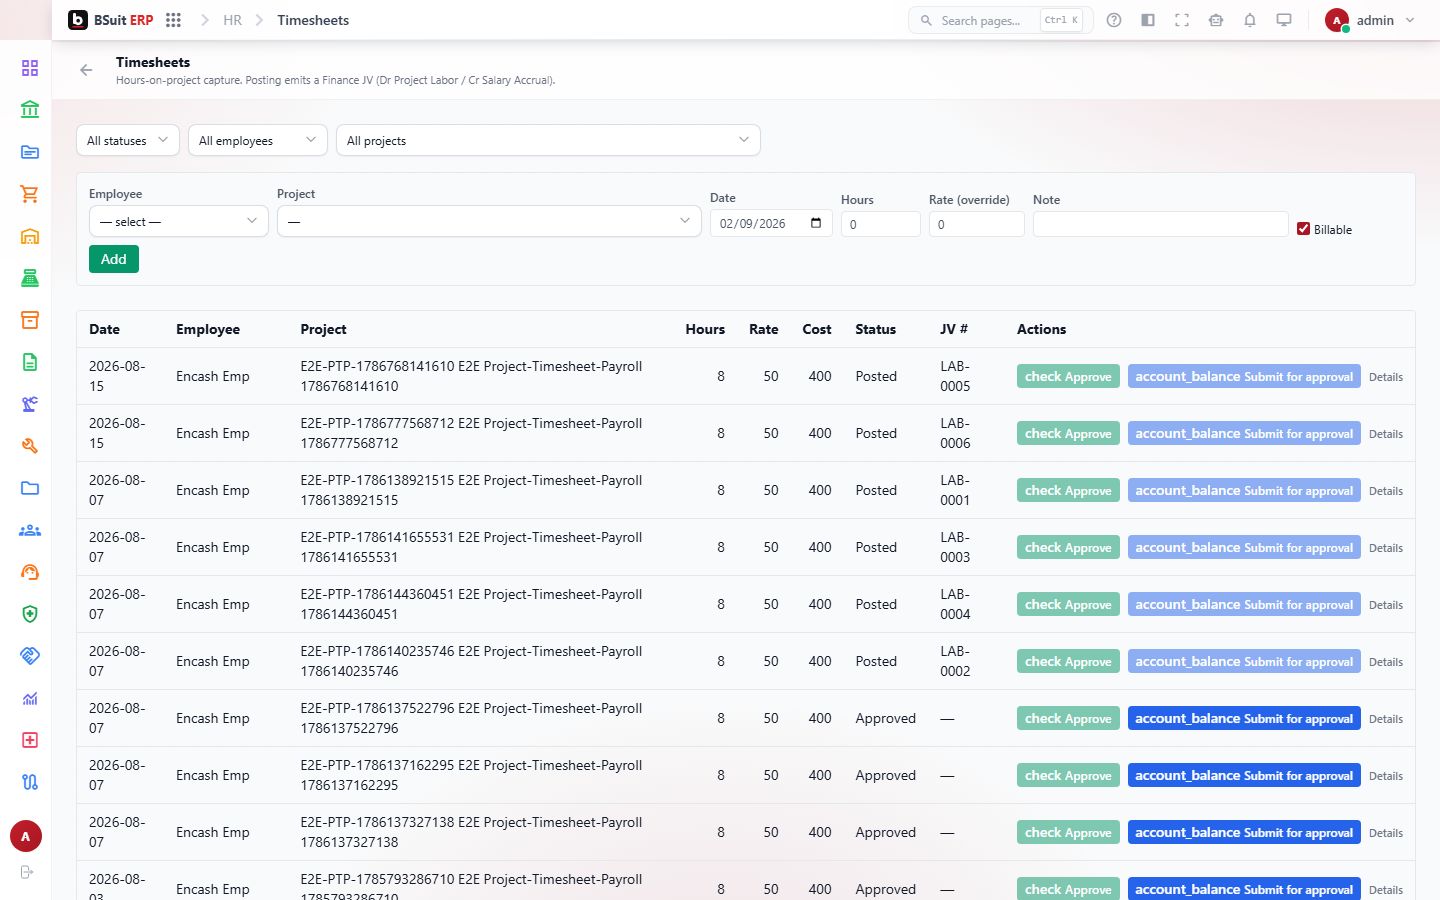Image resolution: width=1440 pixels, height=900 pixels.
Task: Click the green Add button
Action: [114, 259]
